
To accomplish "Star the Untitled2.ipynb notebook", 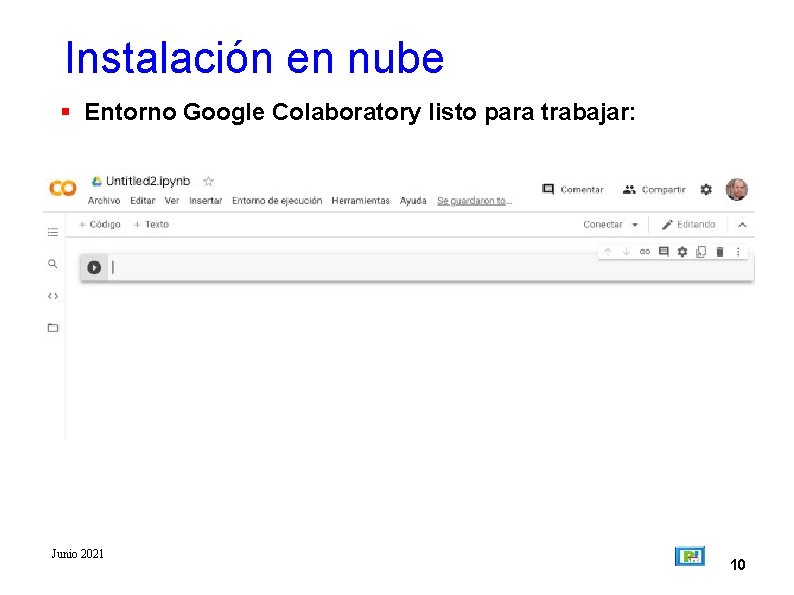I will 208,181.
